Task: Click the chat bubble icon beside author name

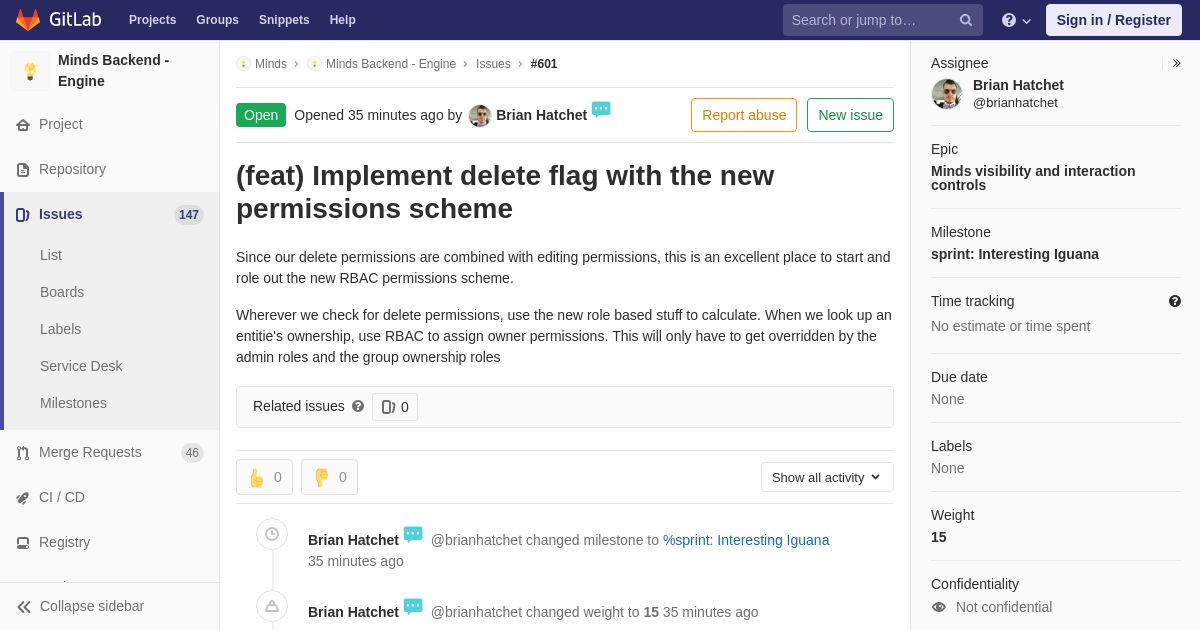Action: point(601,109)
